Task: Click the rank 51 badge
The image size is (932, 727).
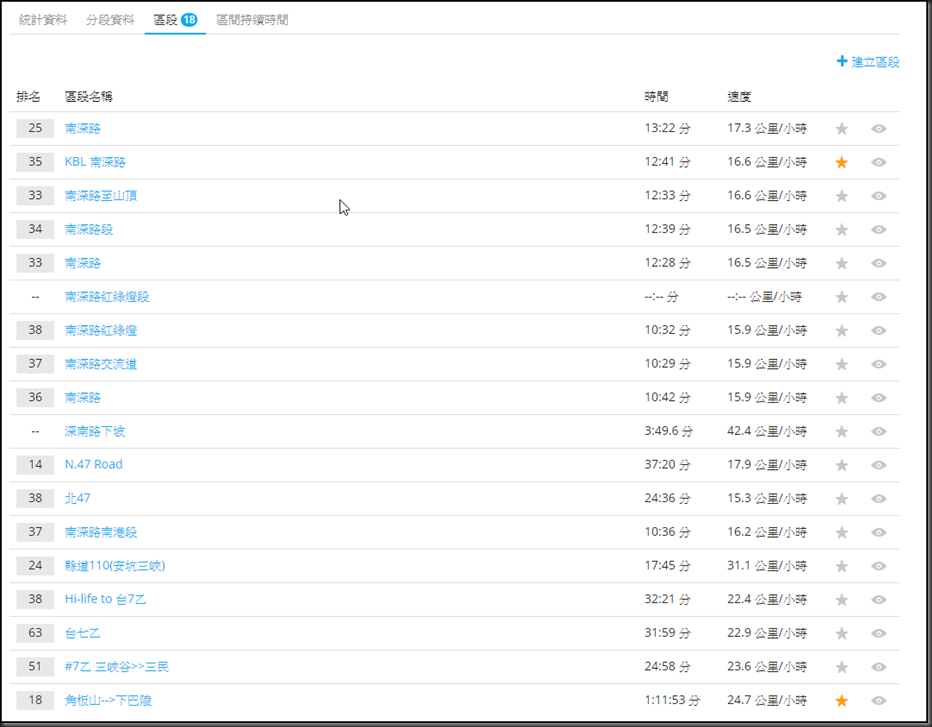Action: [35, 666]
